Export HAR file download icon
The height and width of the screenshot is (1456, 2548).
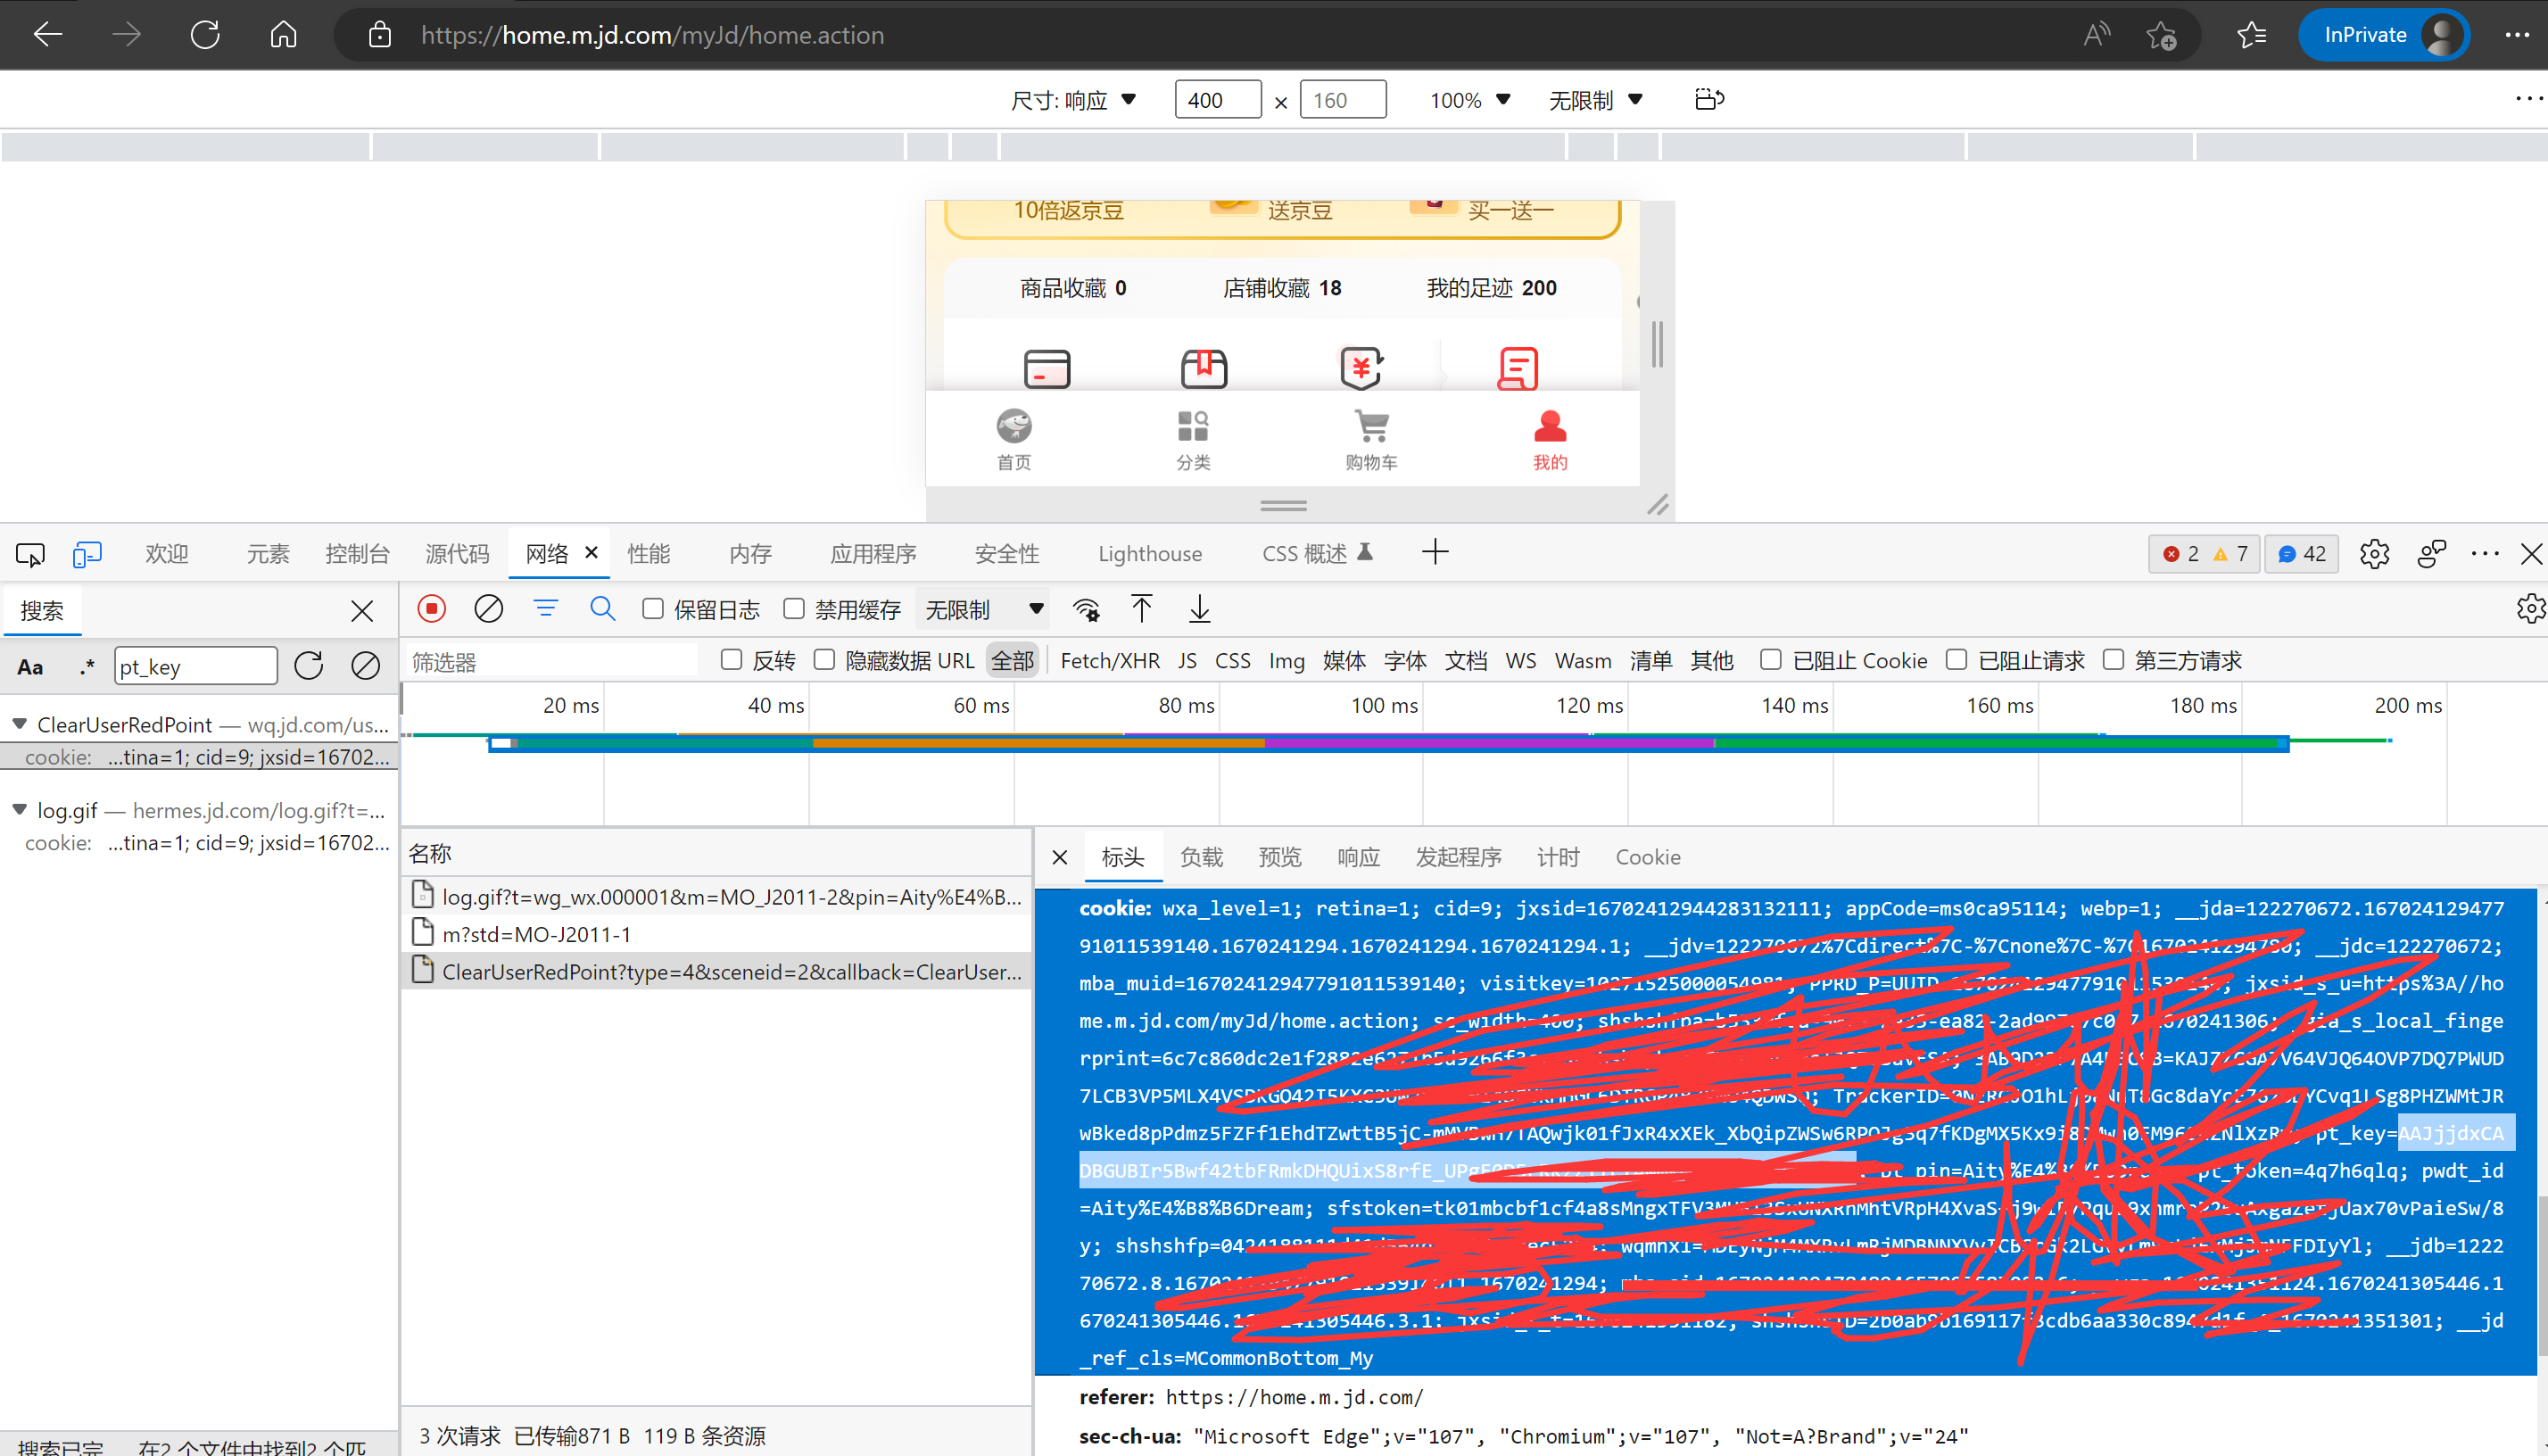click(1199, 609)
